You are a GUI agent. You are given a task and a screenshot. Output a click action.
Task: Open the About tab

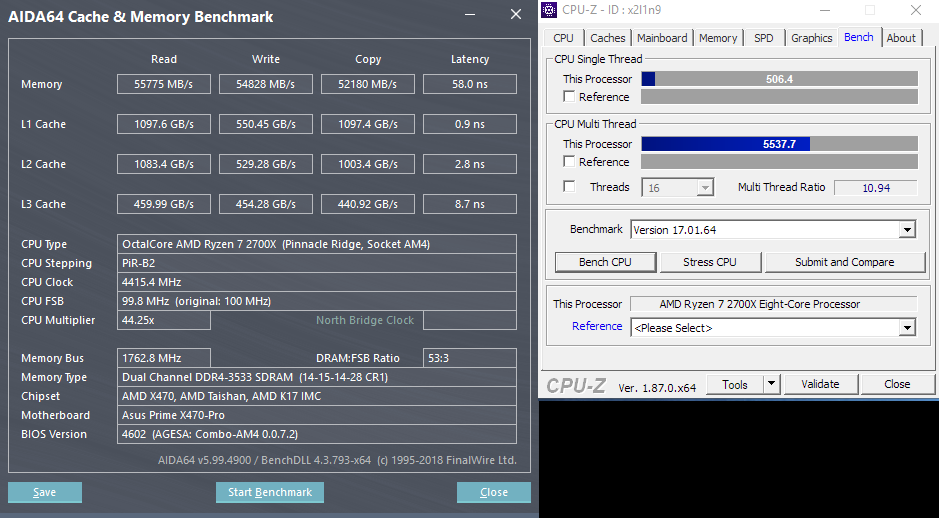(901, 38)
